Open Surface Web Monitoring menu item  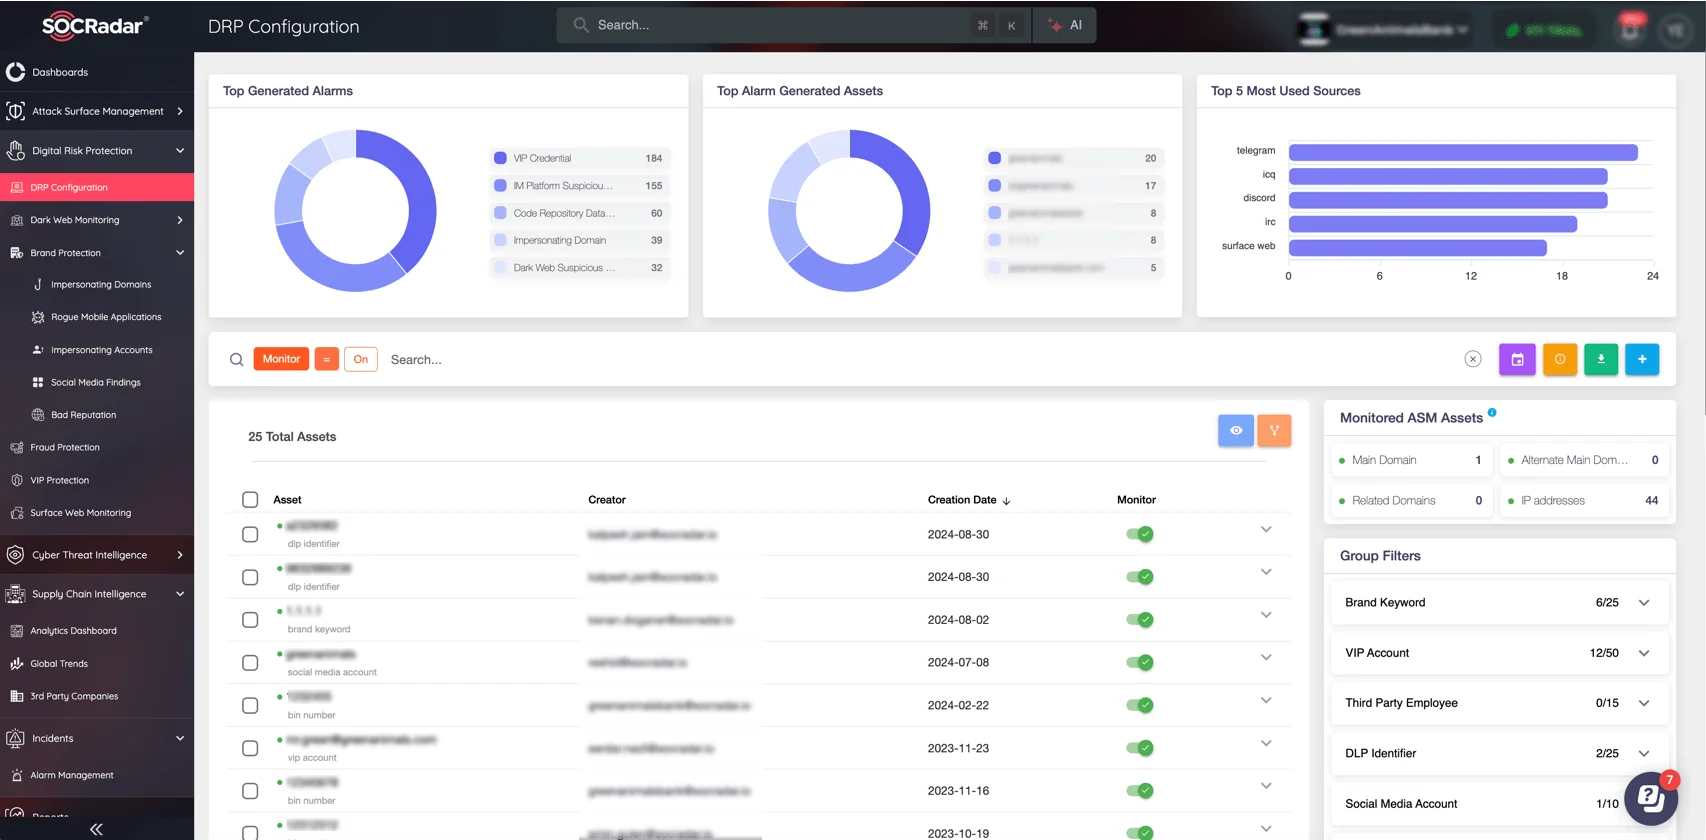click(x=97, y=513)
